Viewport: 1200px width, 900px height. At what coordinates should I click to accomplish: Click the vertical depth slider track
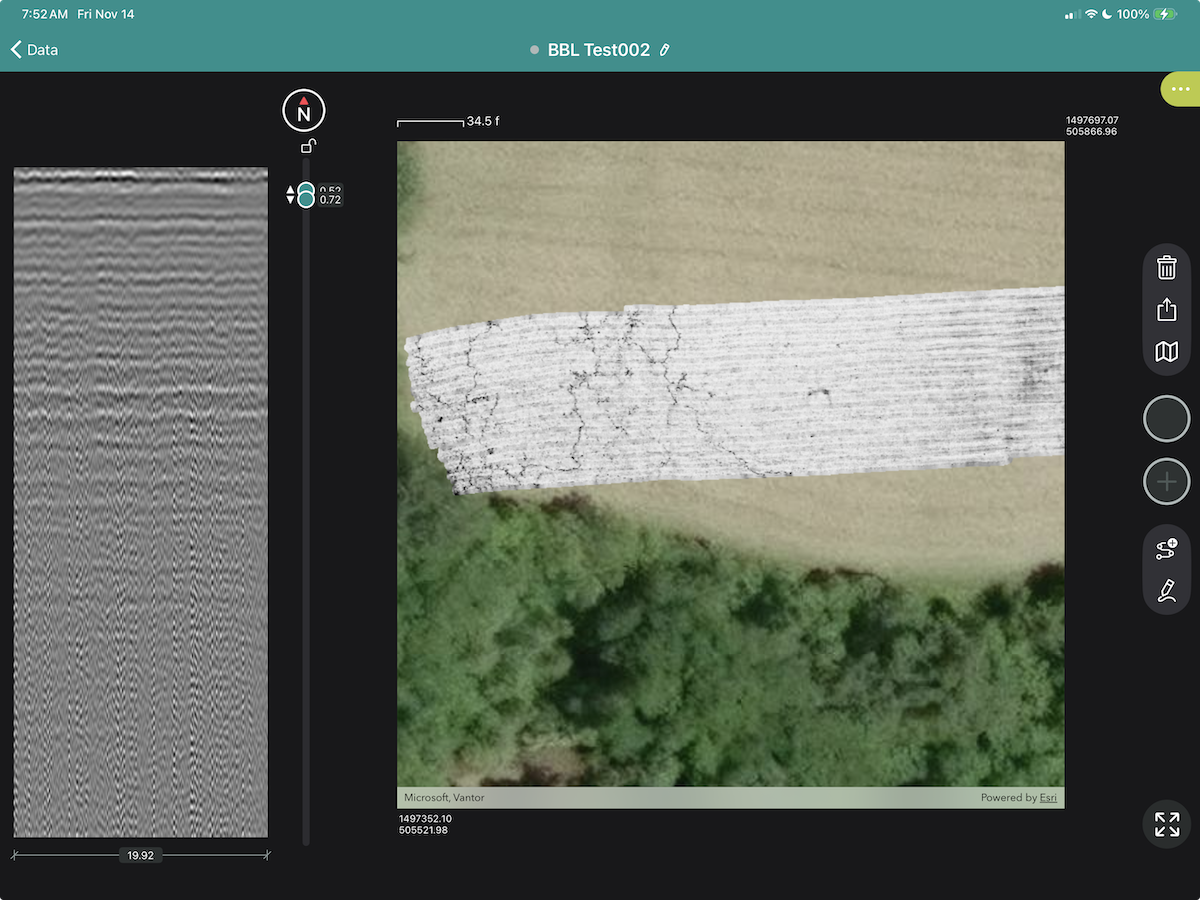point(306,520)
